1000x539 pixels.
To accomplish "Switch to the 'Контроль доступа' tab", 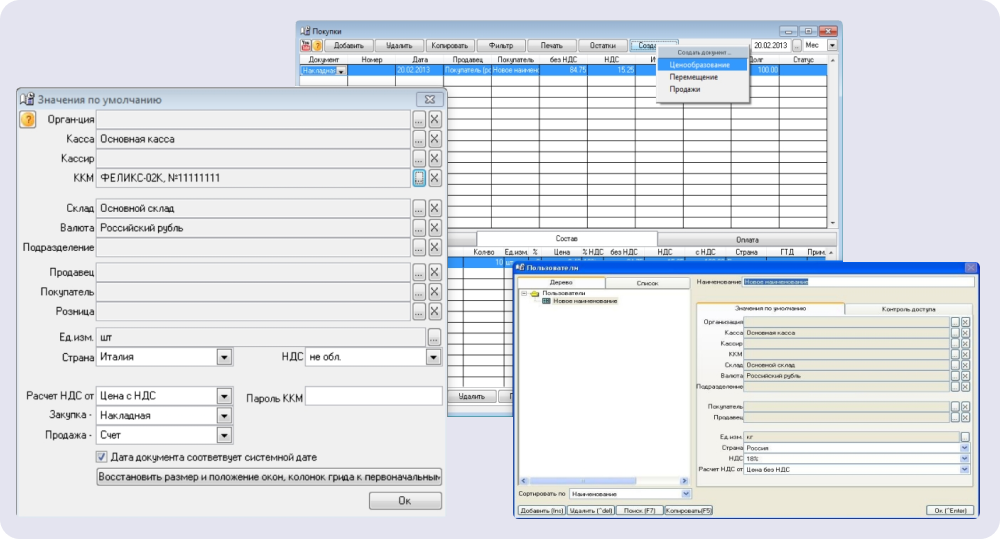I will pyautogui.click(x=908, y=309).
